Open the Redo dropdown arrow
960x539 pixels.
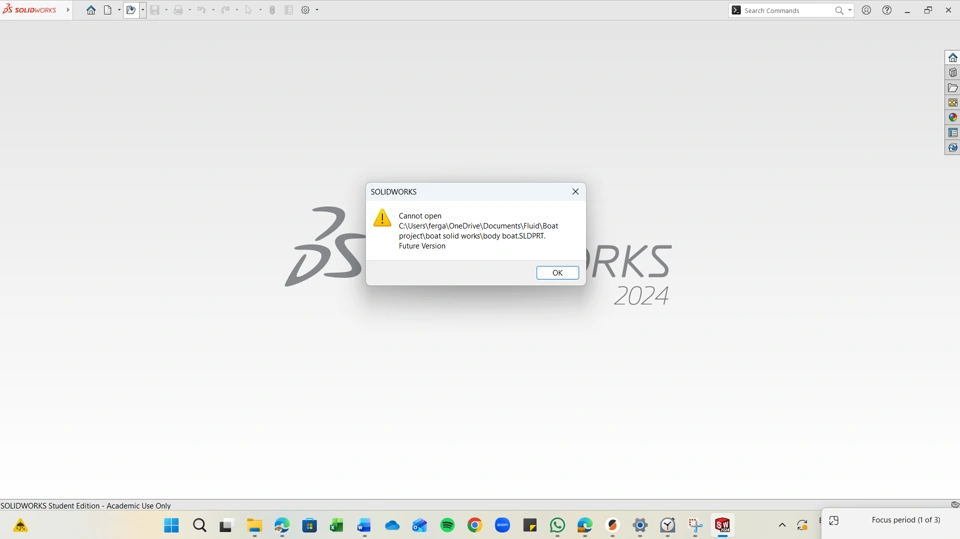click(236, 10)
